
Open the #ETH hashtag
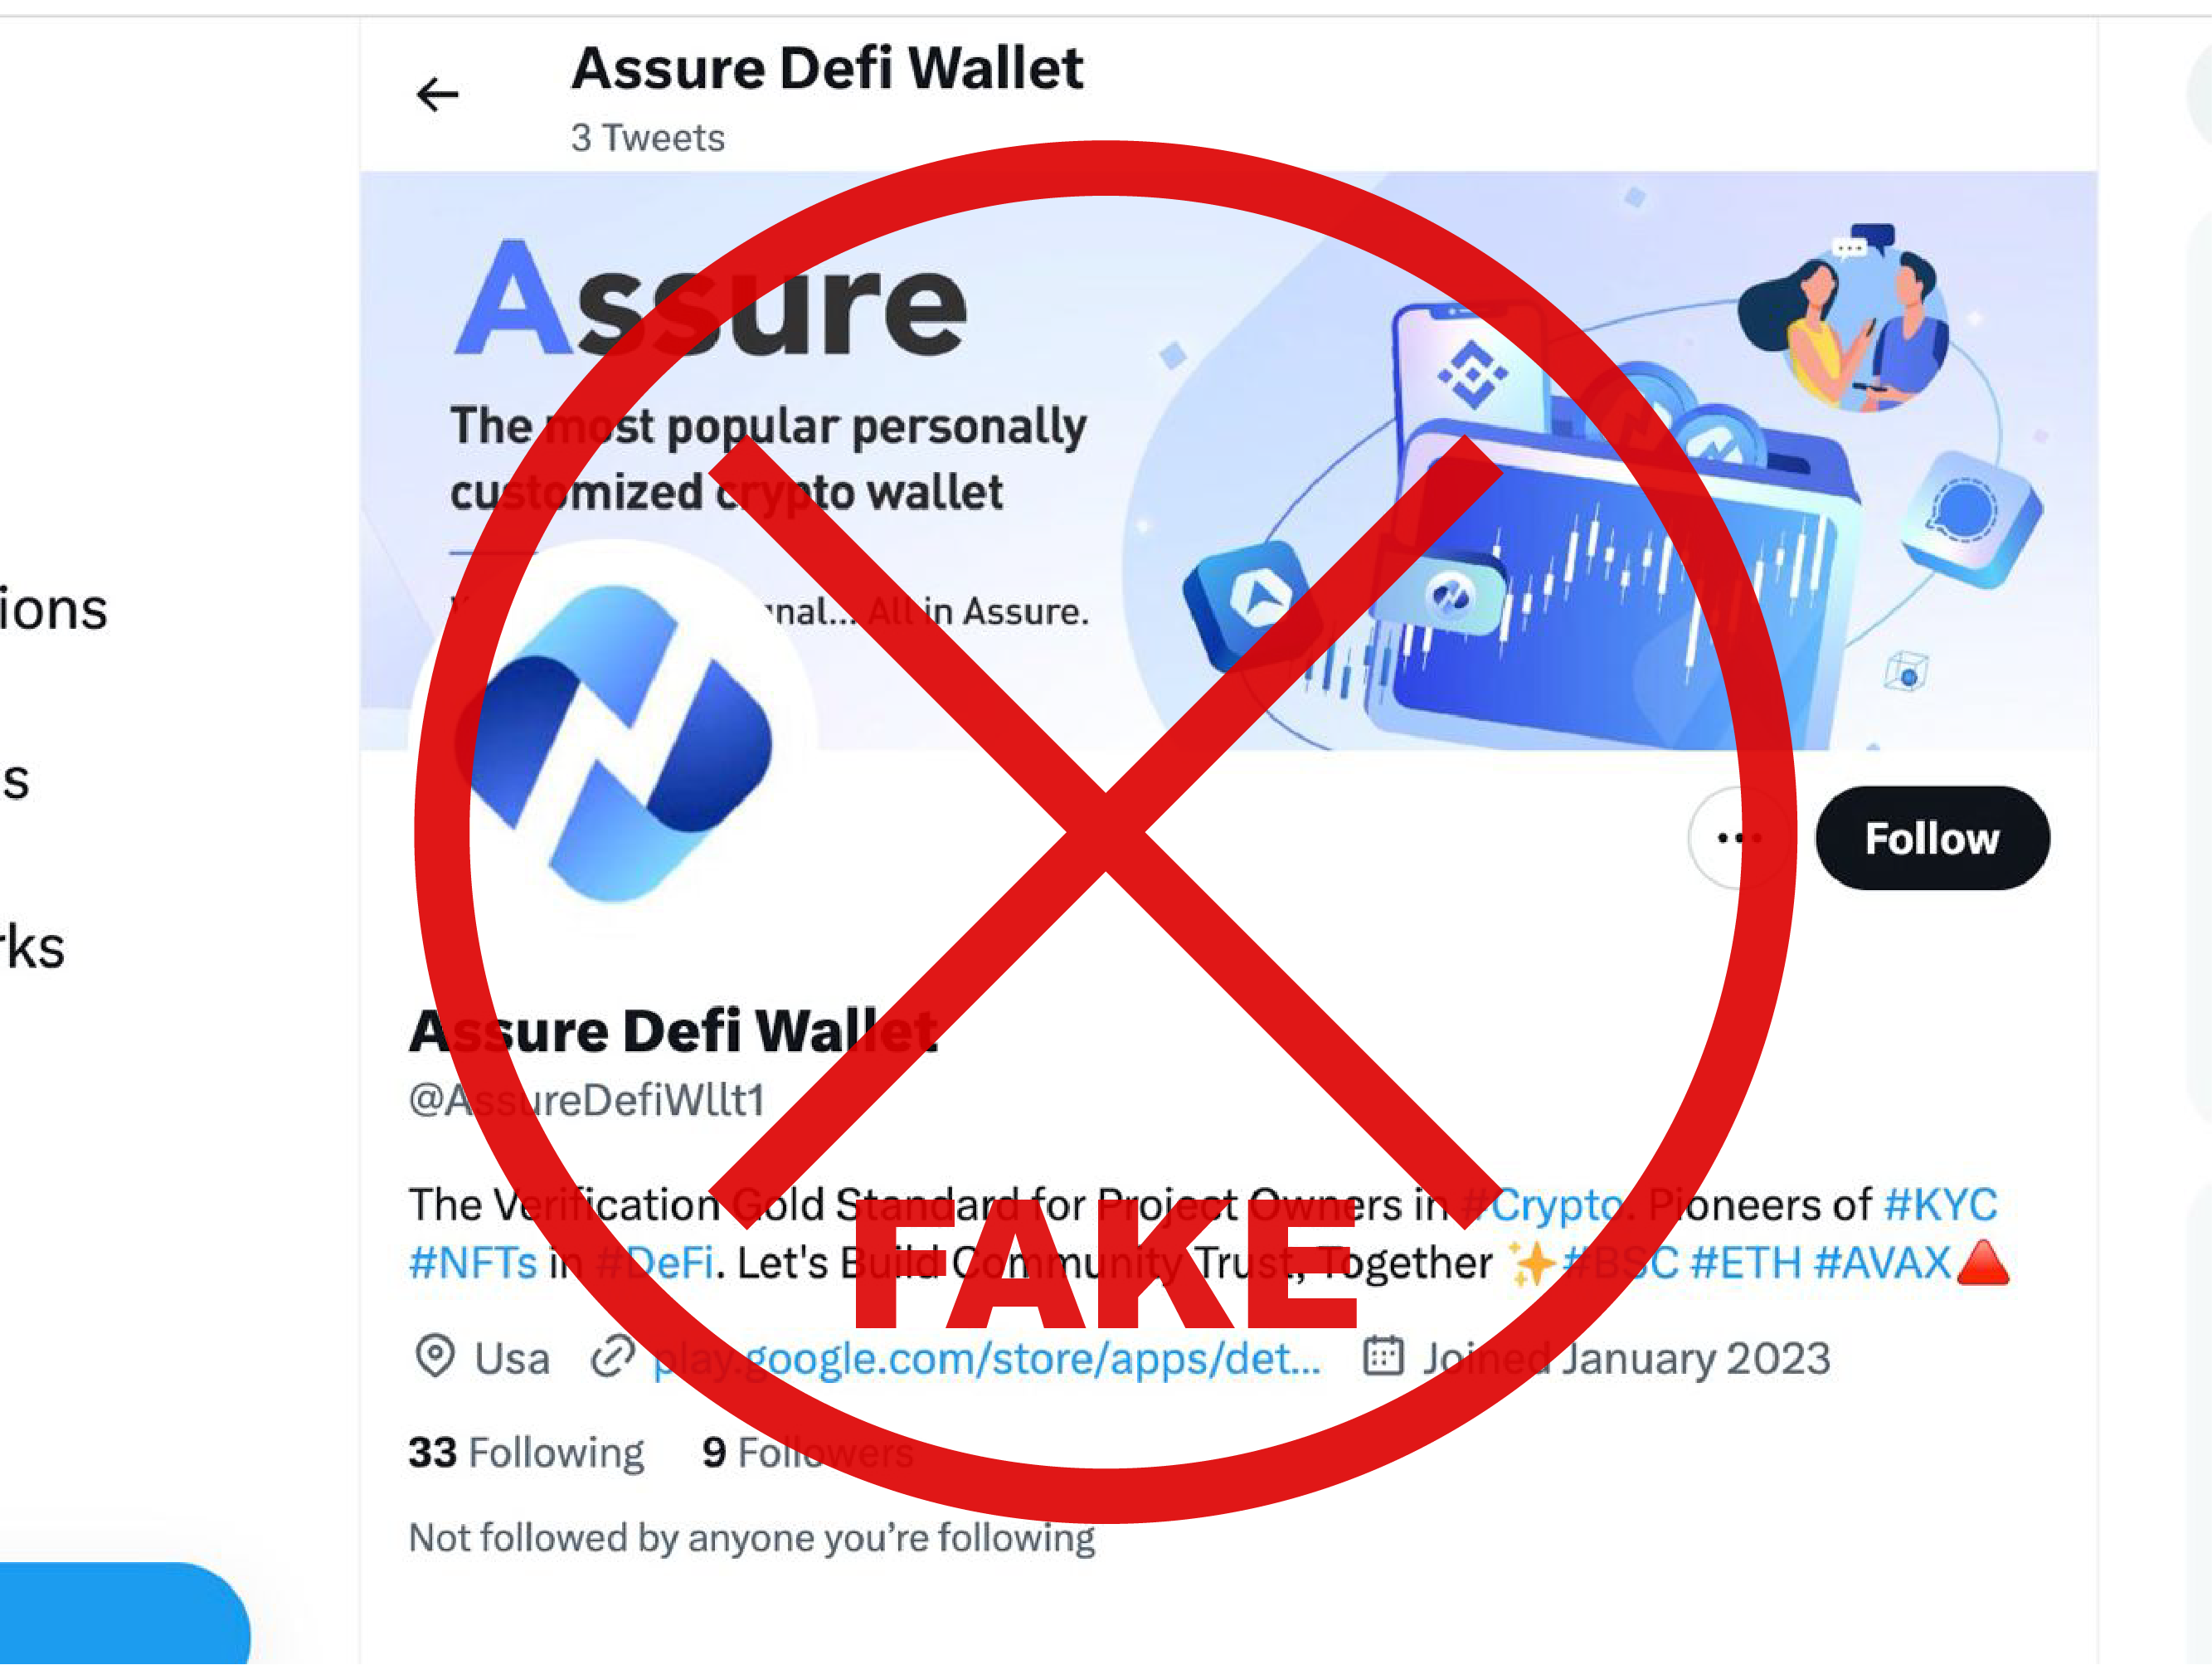(1746, 1263)
